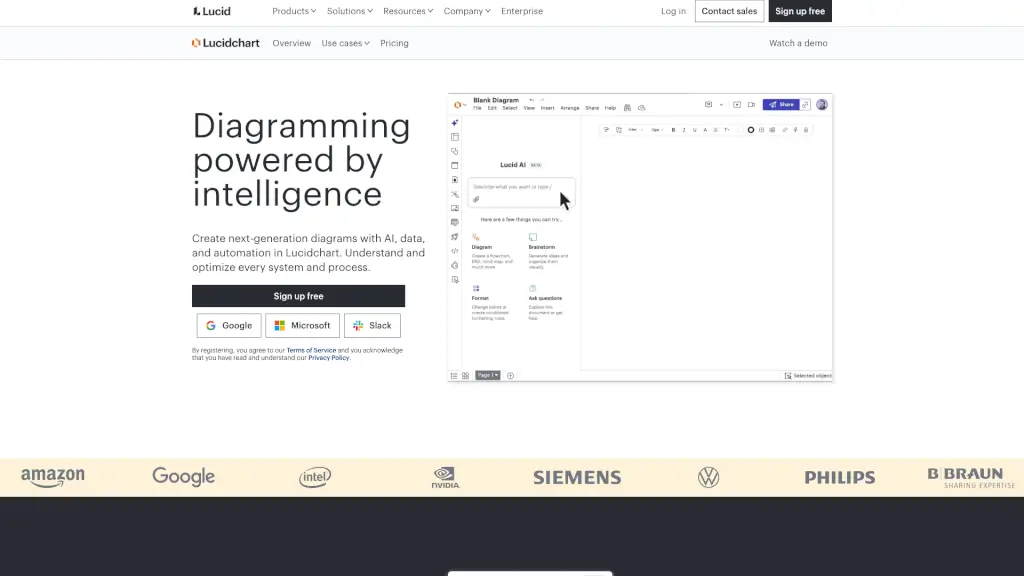Click the video camera icon in editor header
The height and width of the screenshot is (576, 1024).
751,104
